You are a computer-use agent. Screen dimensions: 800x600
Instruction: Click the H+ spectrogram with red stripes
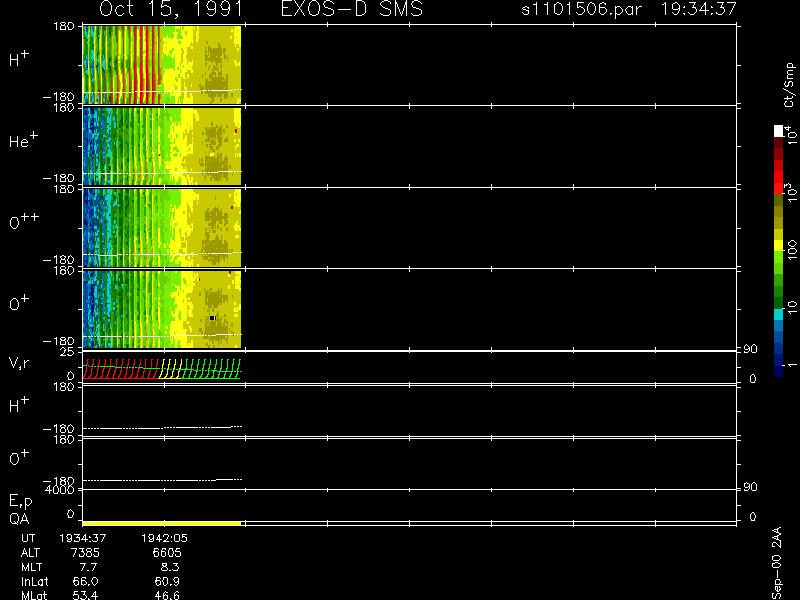[x=162, y=65]
